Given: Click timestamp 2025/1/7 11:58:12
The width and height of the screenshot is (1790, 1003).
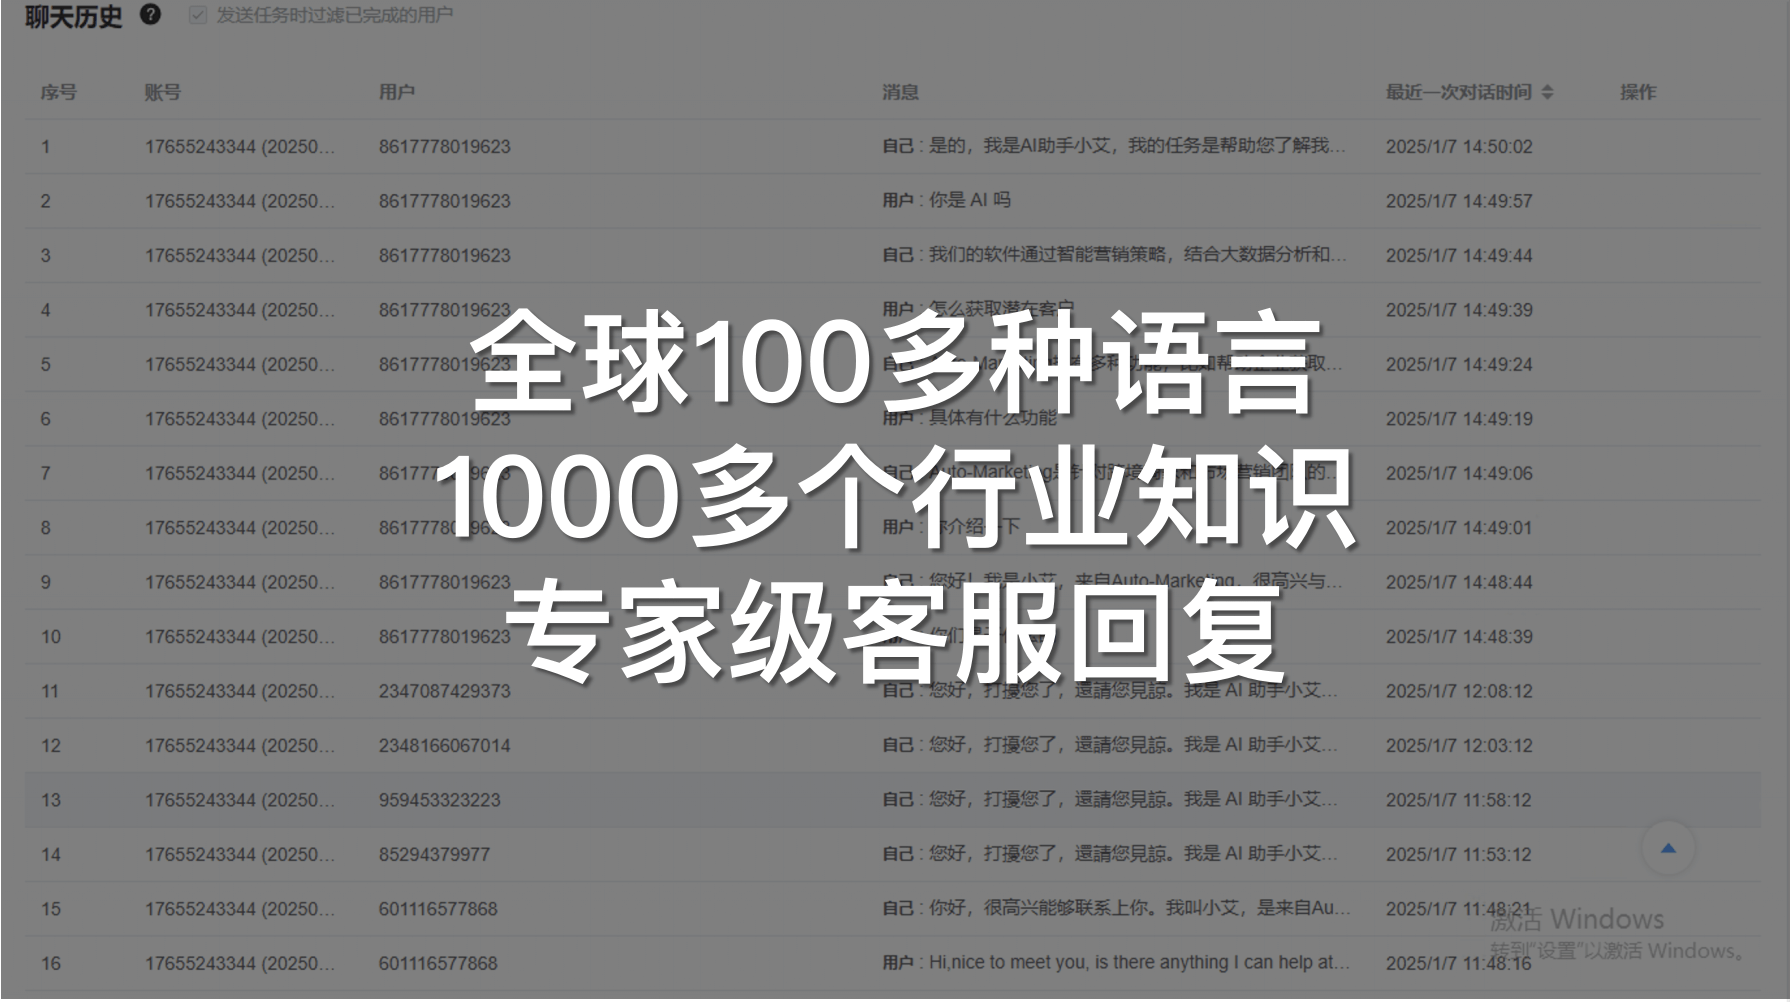Looking at the screenshot, I should (x=1458, y=800).
